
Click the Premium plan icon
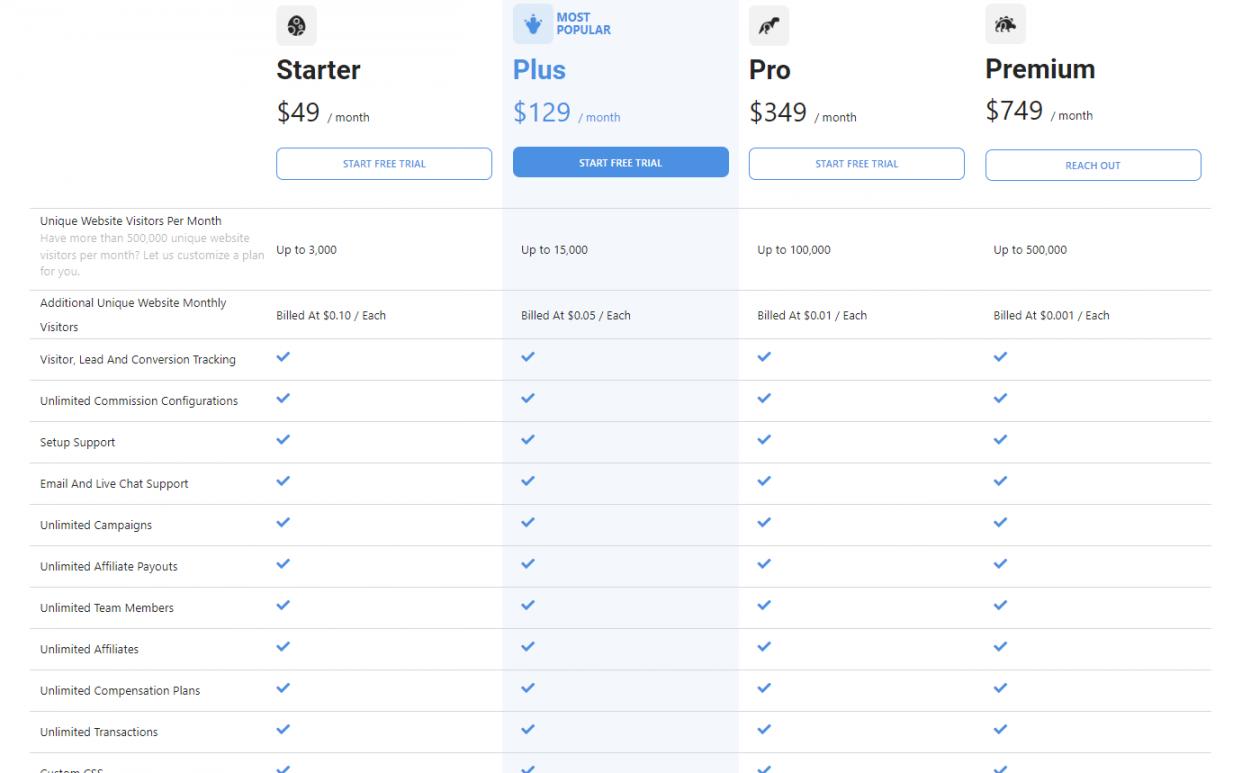1005,25
